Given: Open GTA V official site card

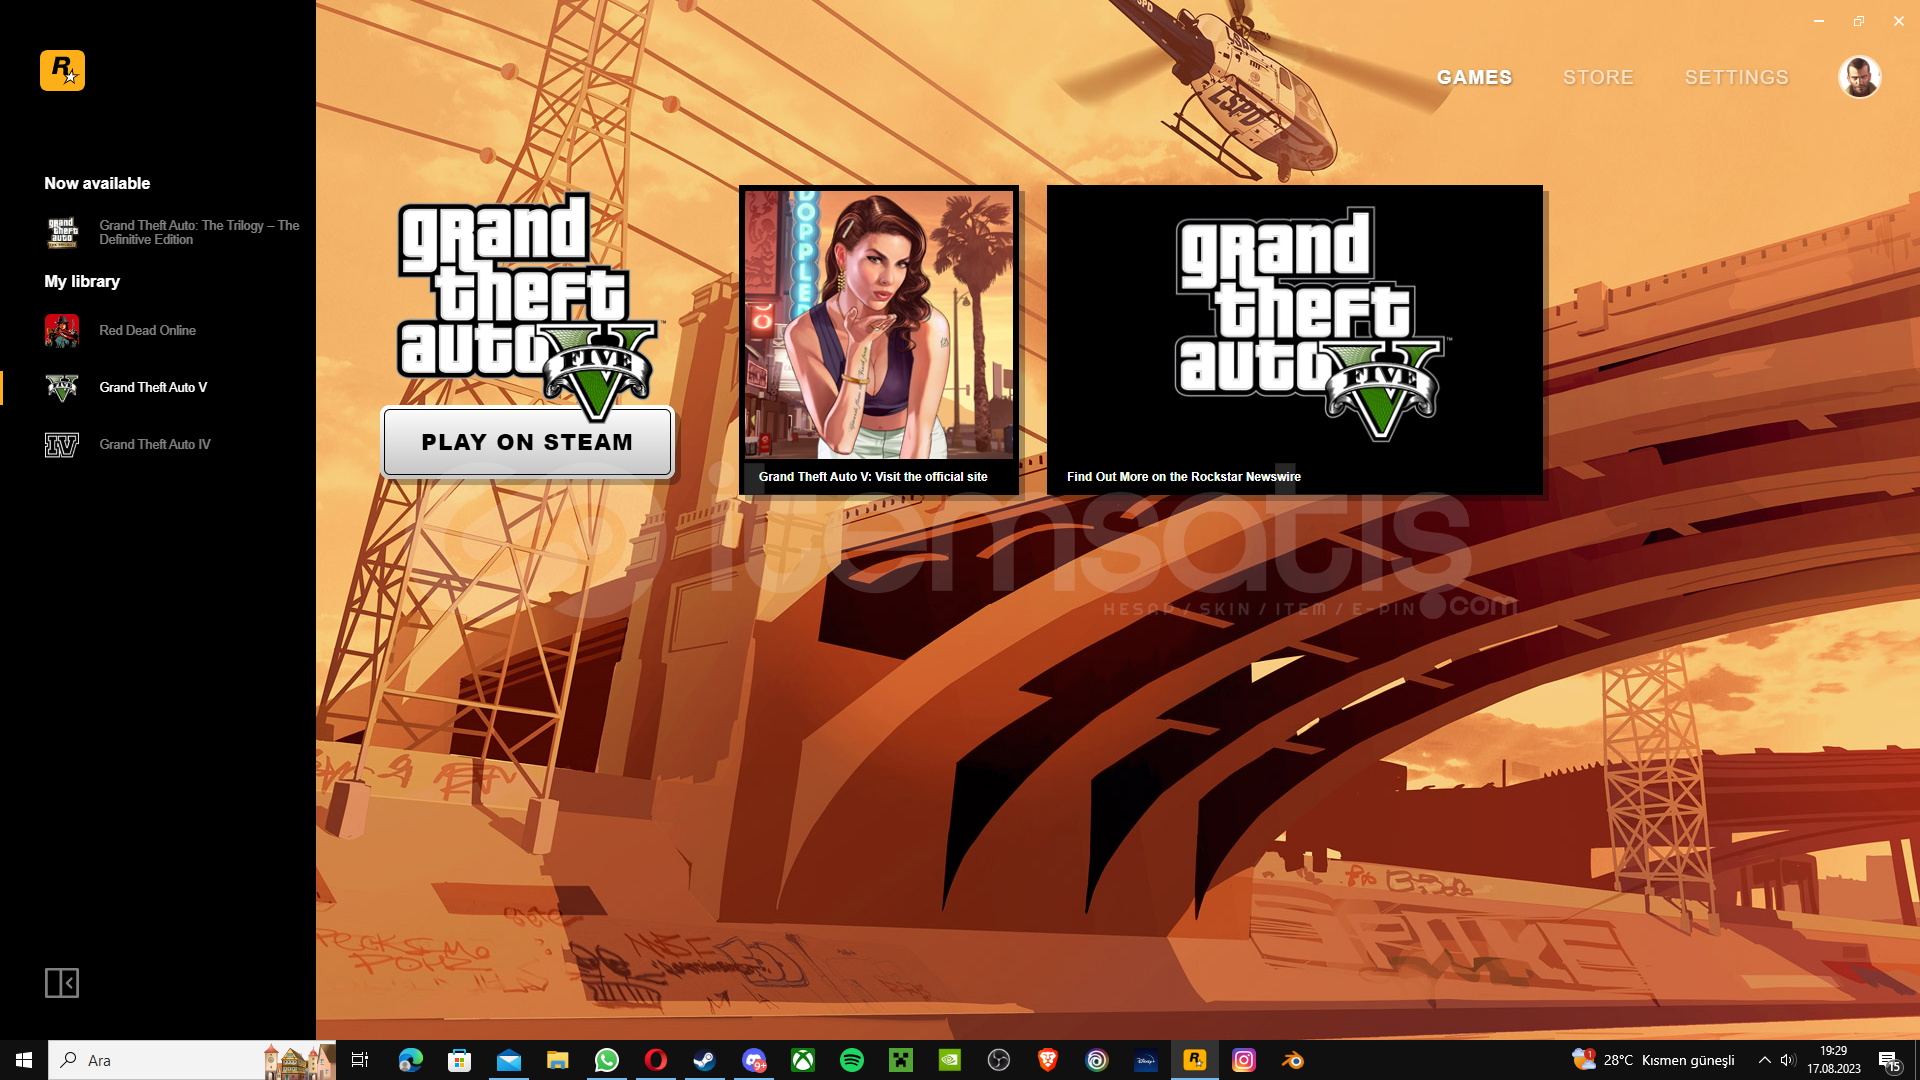Looking at the screenshot, I should 879,340.
